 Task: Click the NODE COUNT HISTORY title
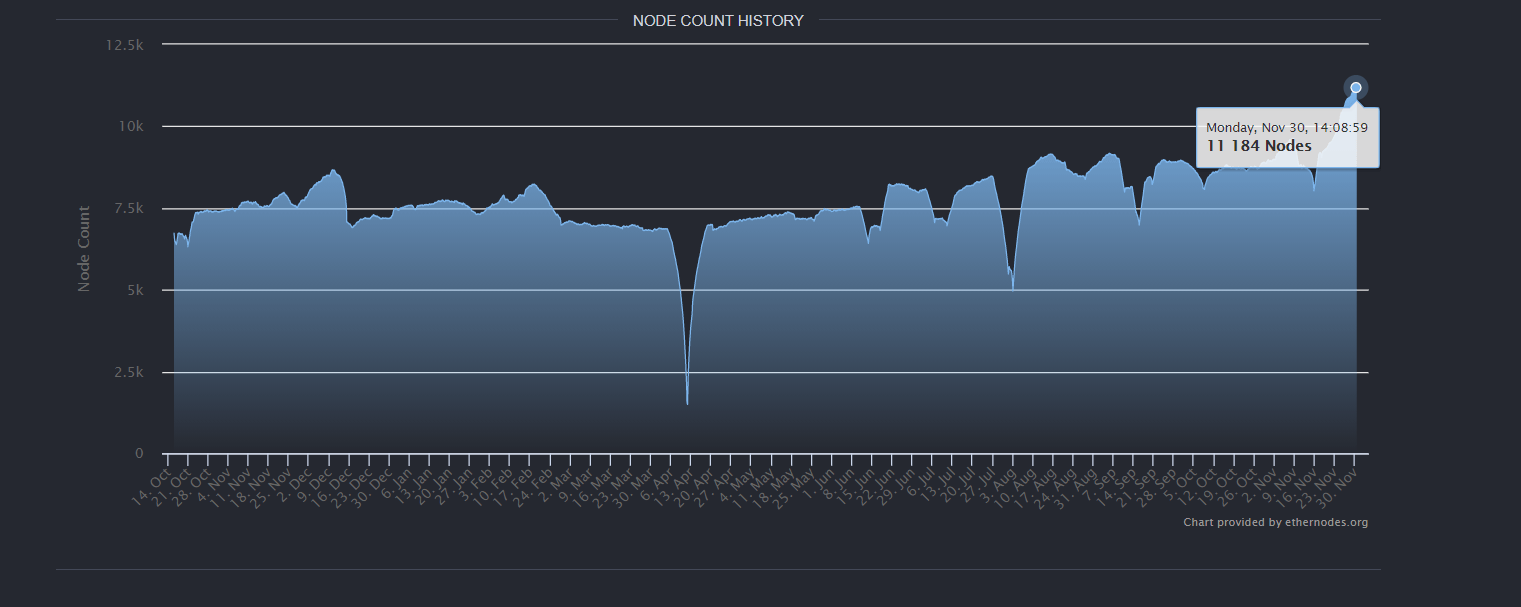click(718, 20)
